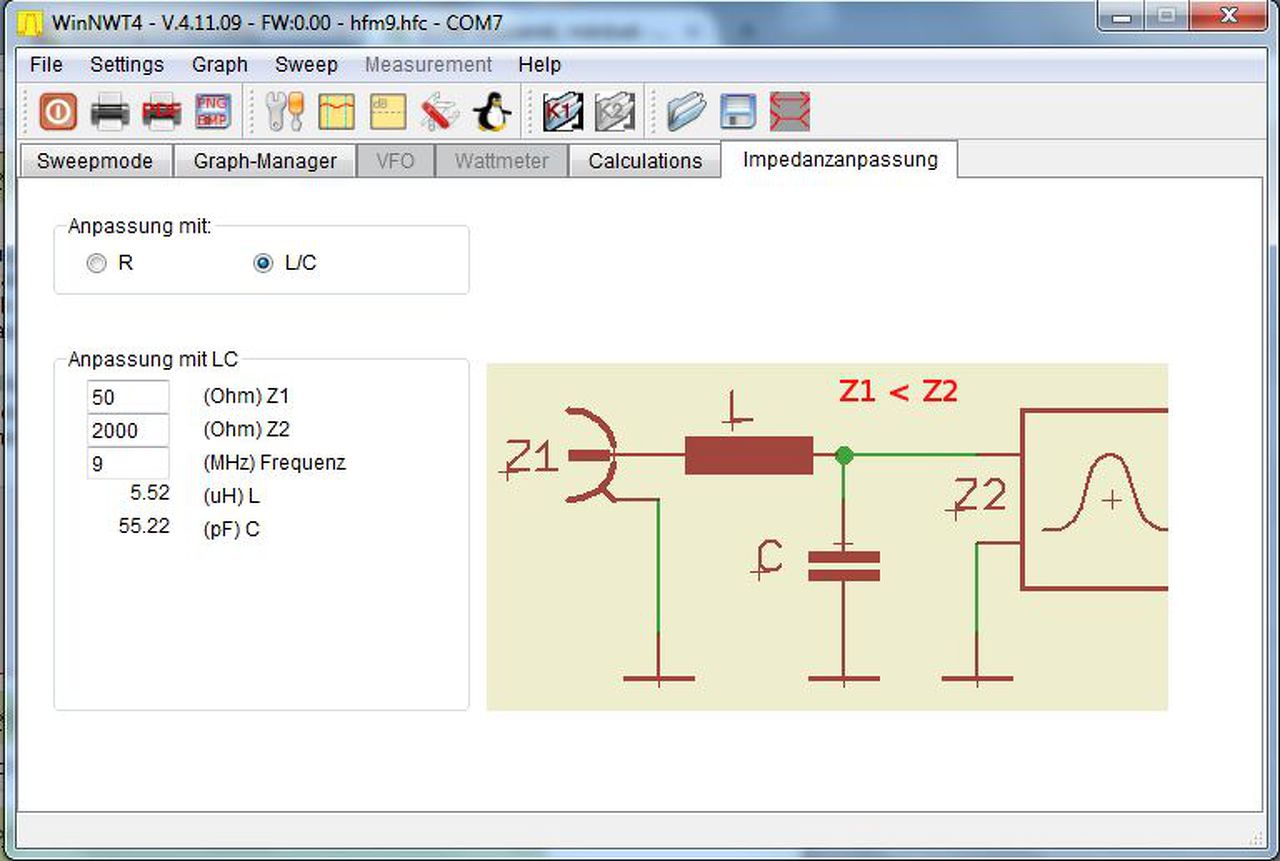Switch to the Sweepmode tab

point(95,161)
